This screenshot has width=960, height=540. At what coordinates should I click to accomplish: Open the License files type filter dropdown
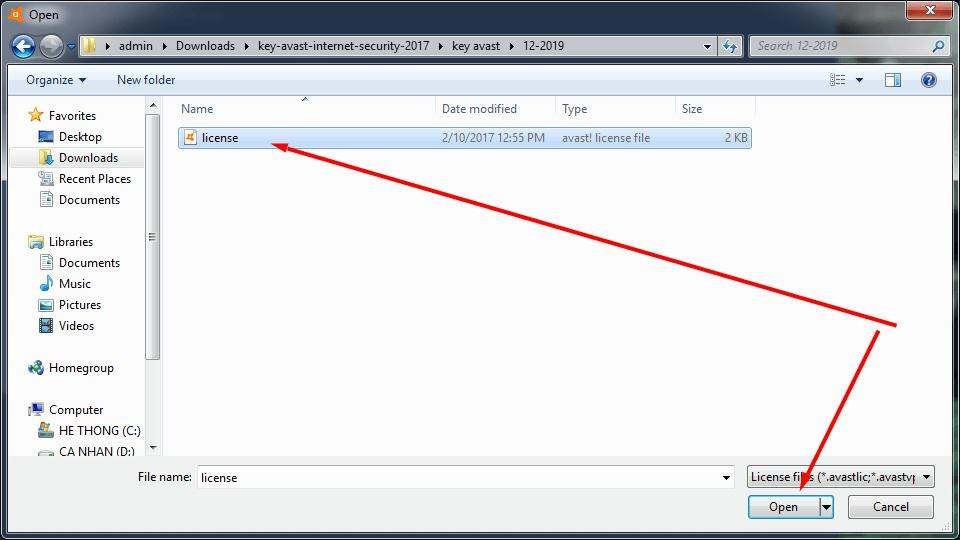click(841, 476)
